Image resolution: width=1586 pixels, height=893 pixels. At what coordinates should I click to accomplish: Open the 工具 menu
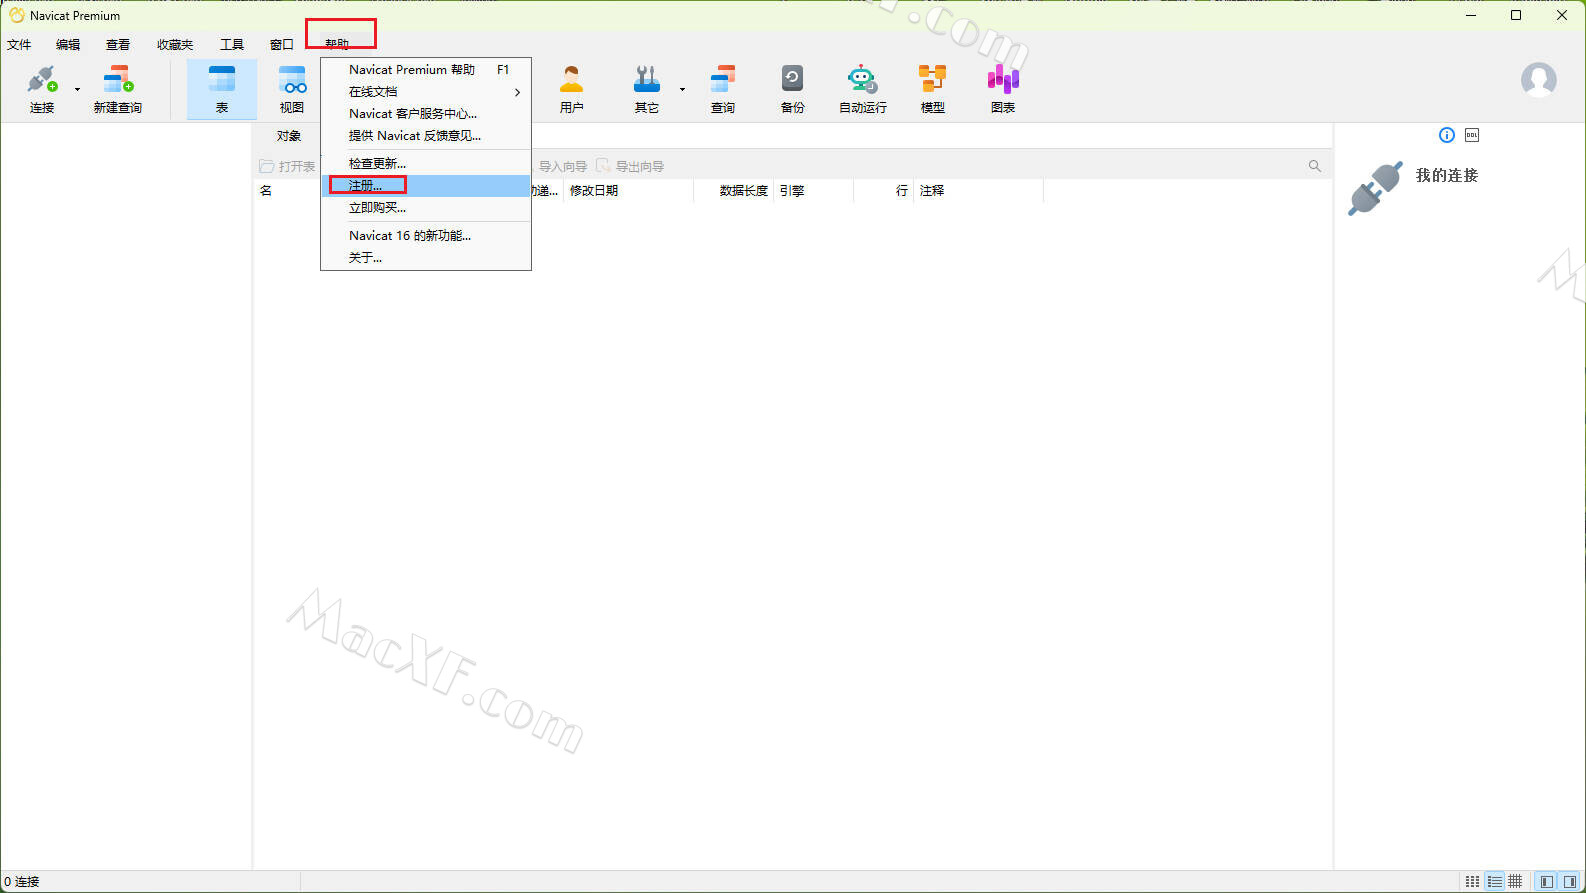coord(232,44)
